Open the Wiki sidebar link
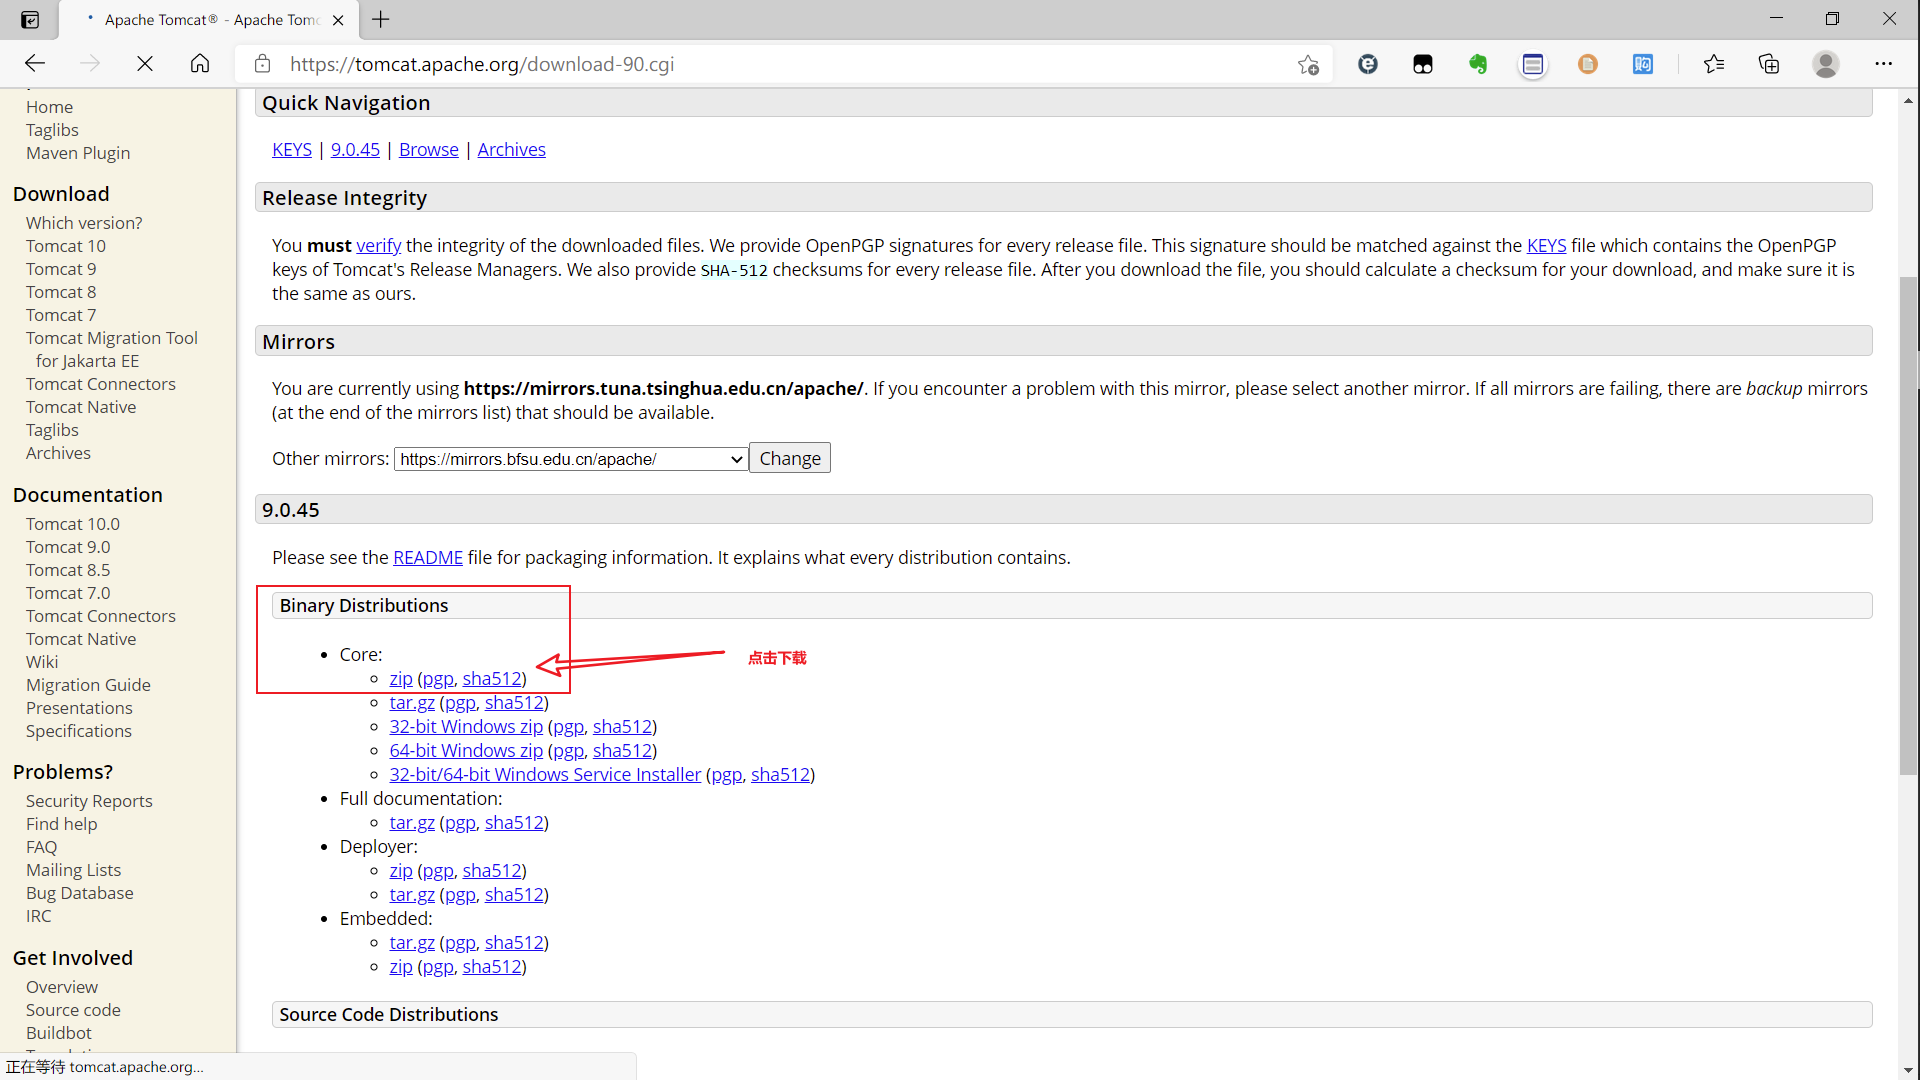Image resolution: width=1920 pixels, height=1080 pixels. coord(42,662)
